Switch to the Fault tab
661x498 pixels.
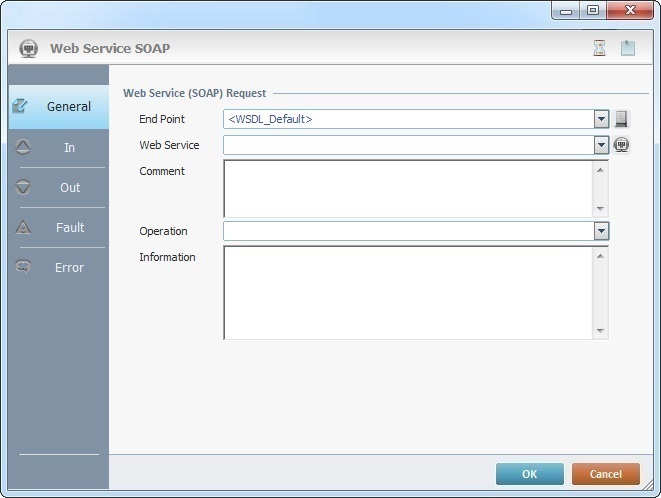tap(69, 227)
